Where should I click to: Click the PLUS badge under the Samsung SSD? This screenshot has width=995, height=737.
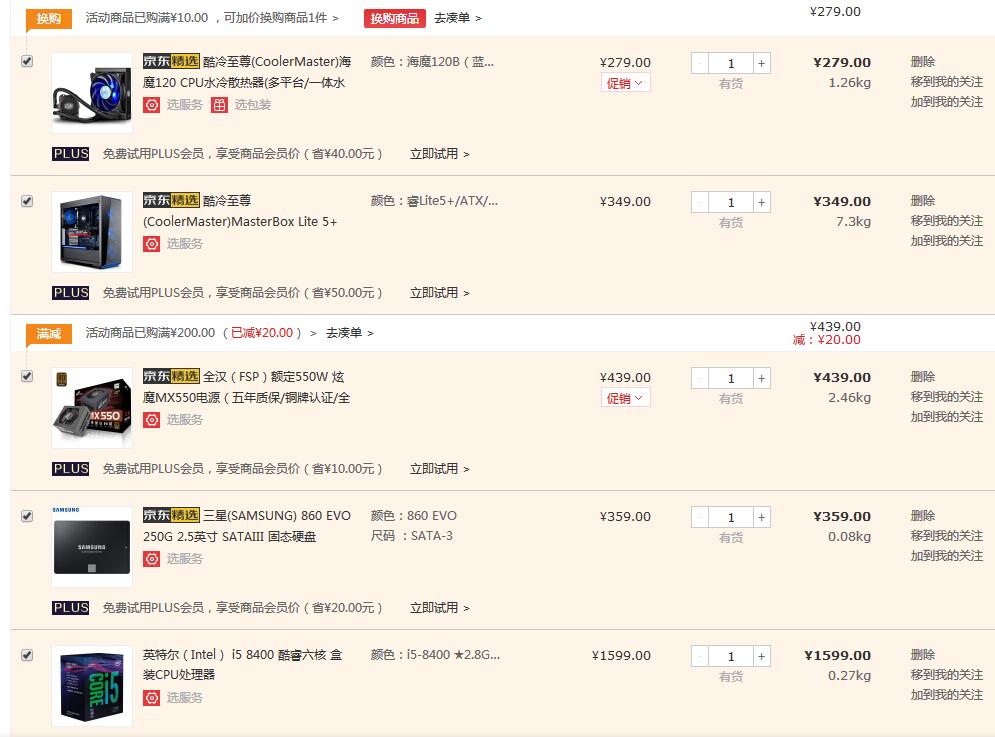pos(70,608)
